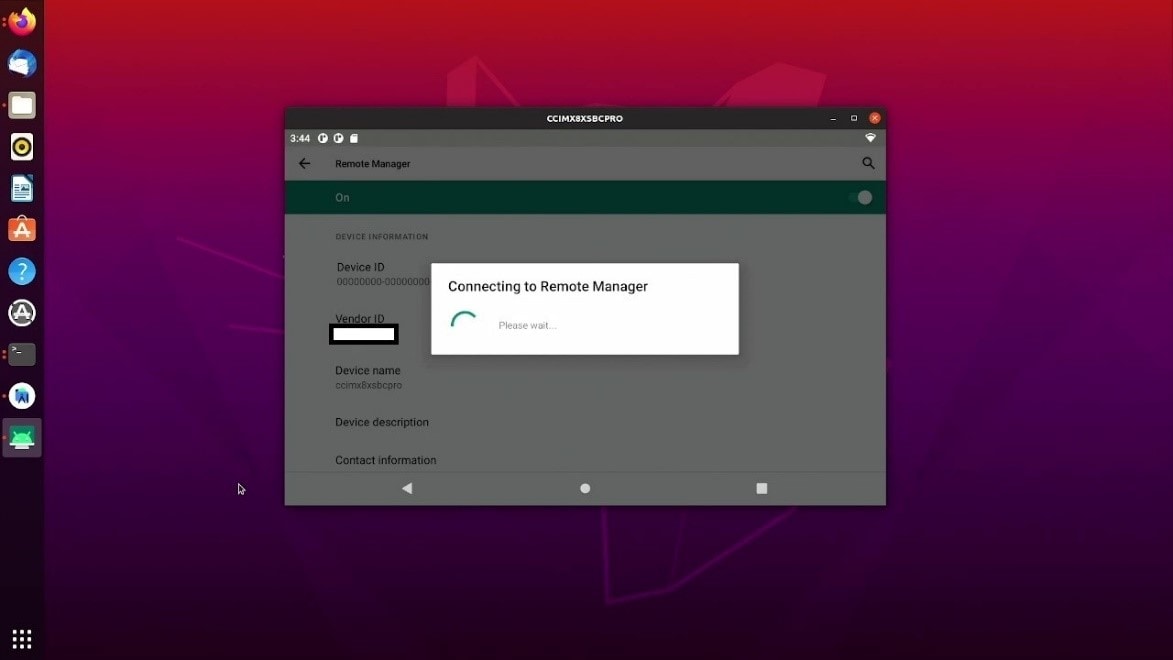Open Thunderbird mail from the dock

pyautogui.click(x=22, y=64)
